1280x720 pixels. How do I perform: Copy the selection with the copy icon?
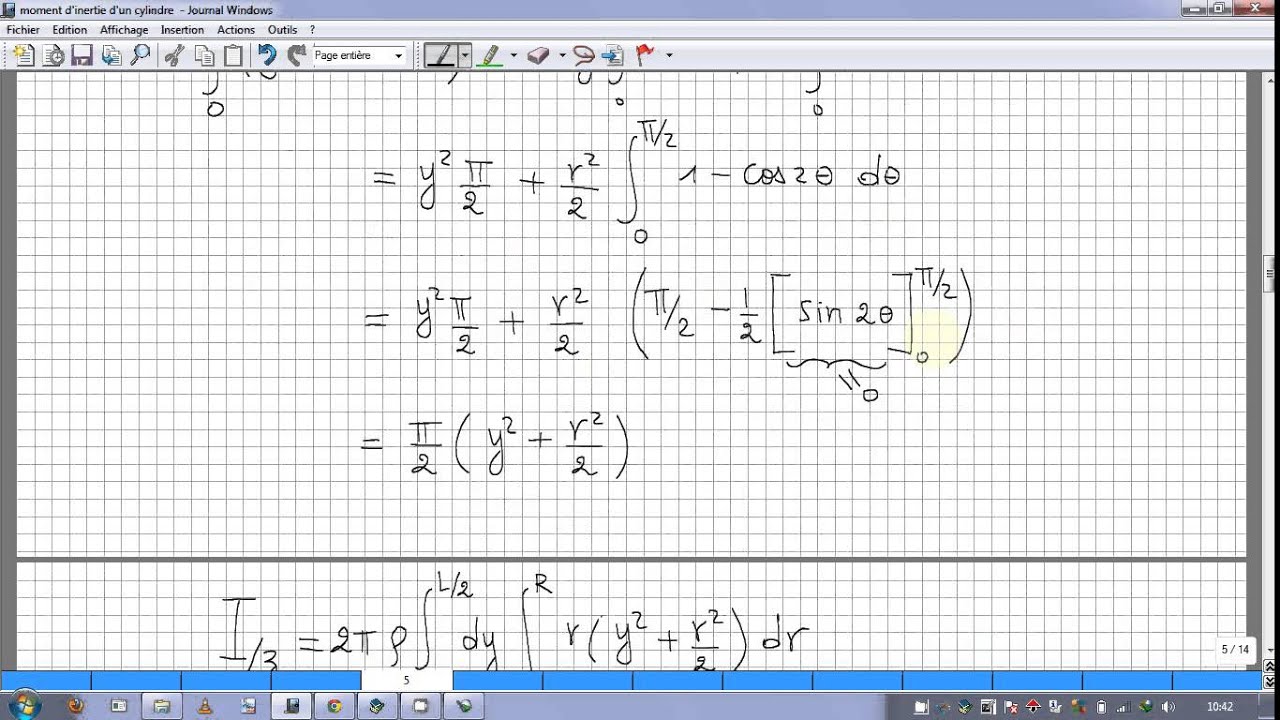[204, 55]
